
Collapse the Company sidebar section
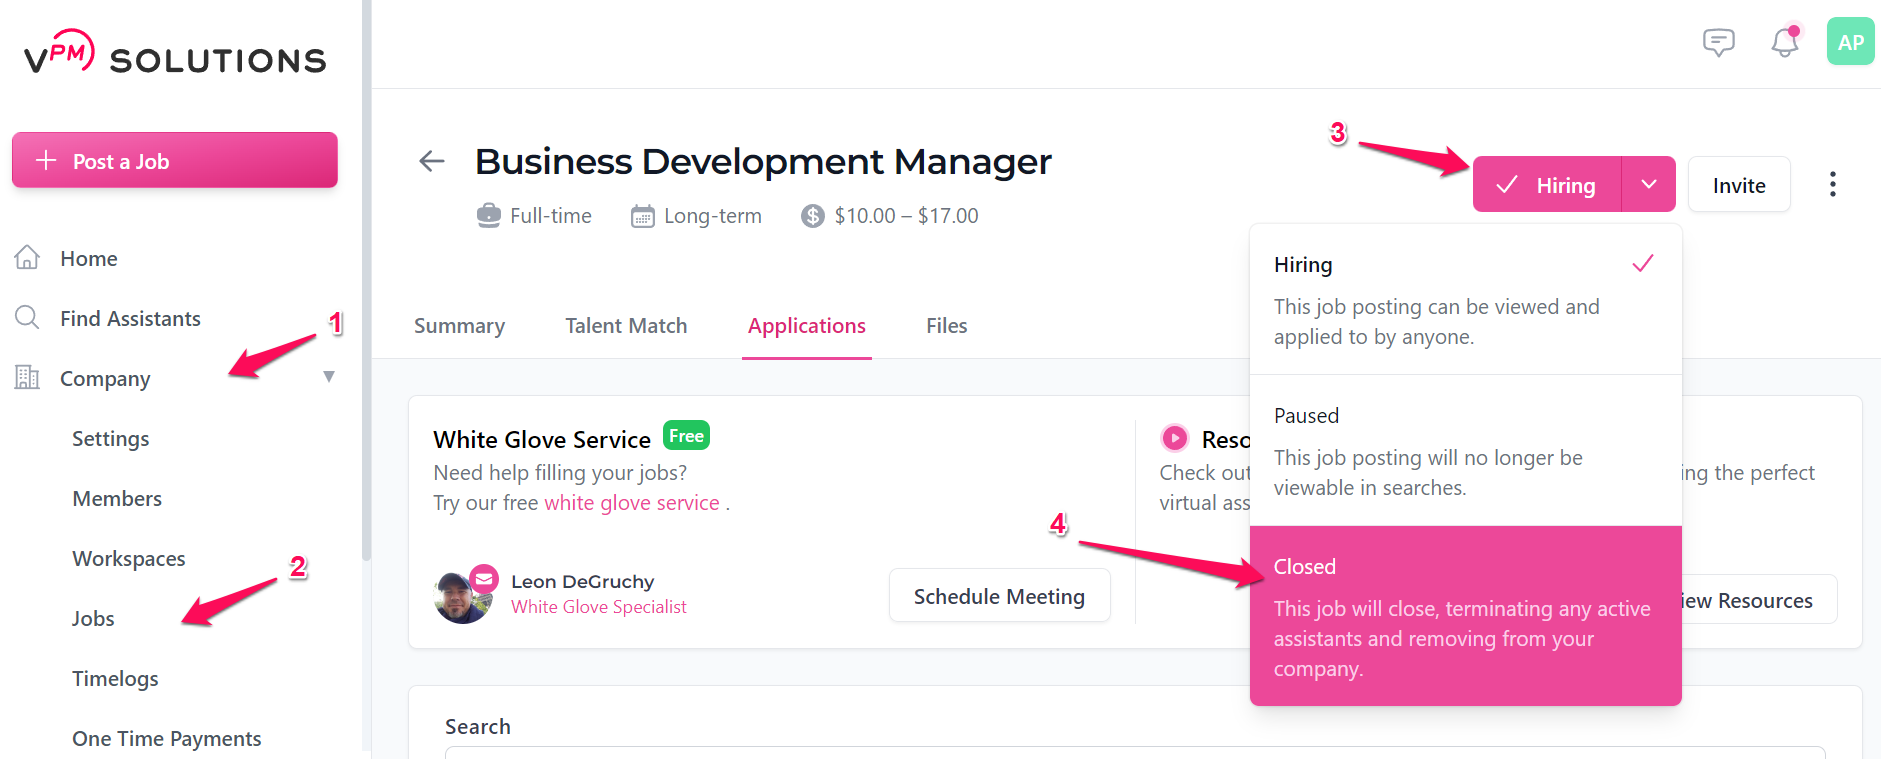[329, 377]
